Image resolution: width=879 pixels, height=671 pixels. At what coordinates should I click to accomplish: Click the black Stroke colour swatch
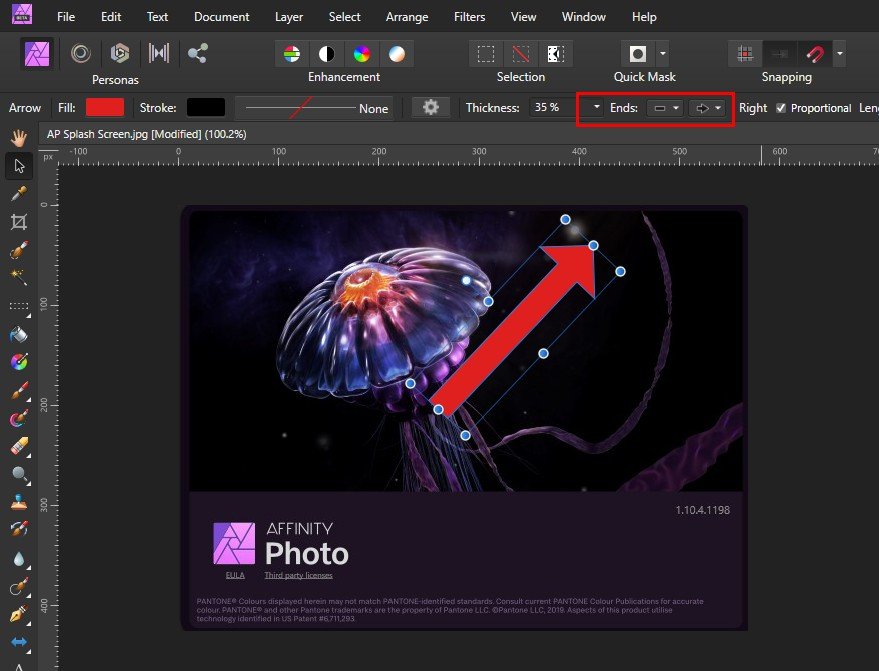(x=206, y=107)
